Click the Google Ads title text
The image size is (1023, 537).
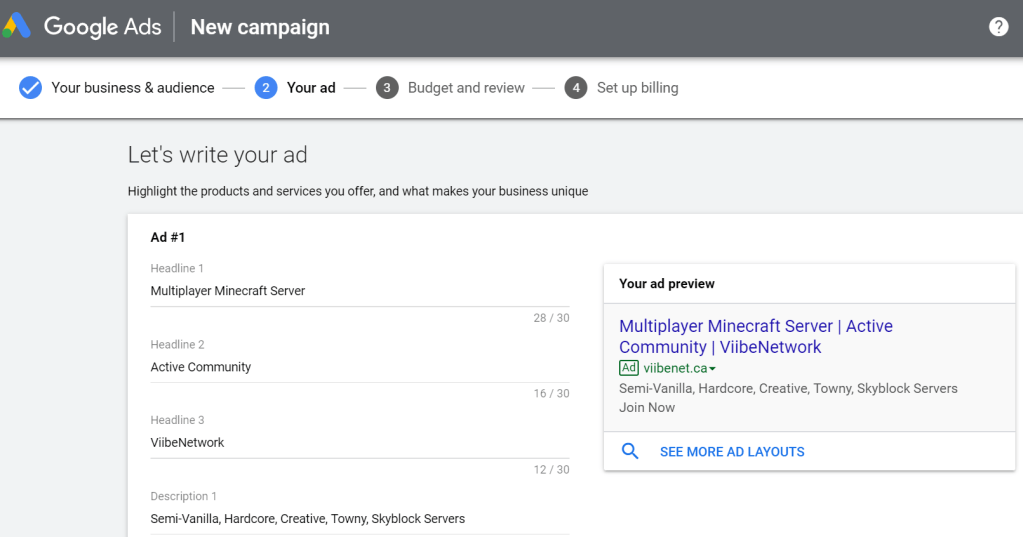102,27
